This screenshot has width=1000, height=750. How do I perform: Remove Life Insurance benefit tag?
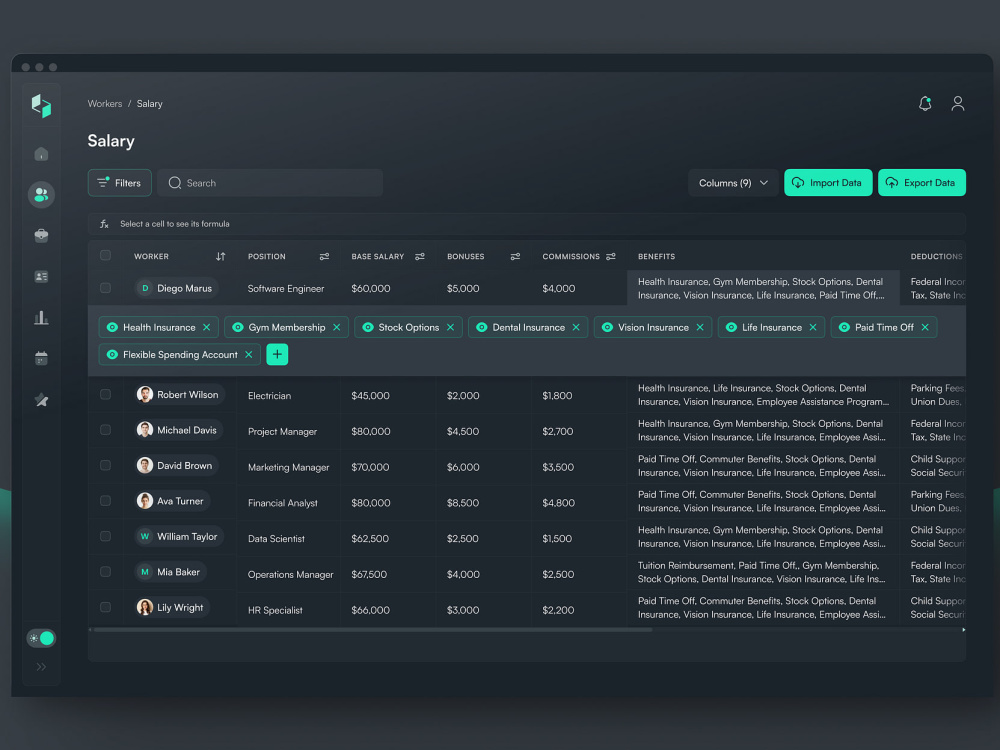[x=813, y=327]
